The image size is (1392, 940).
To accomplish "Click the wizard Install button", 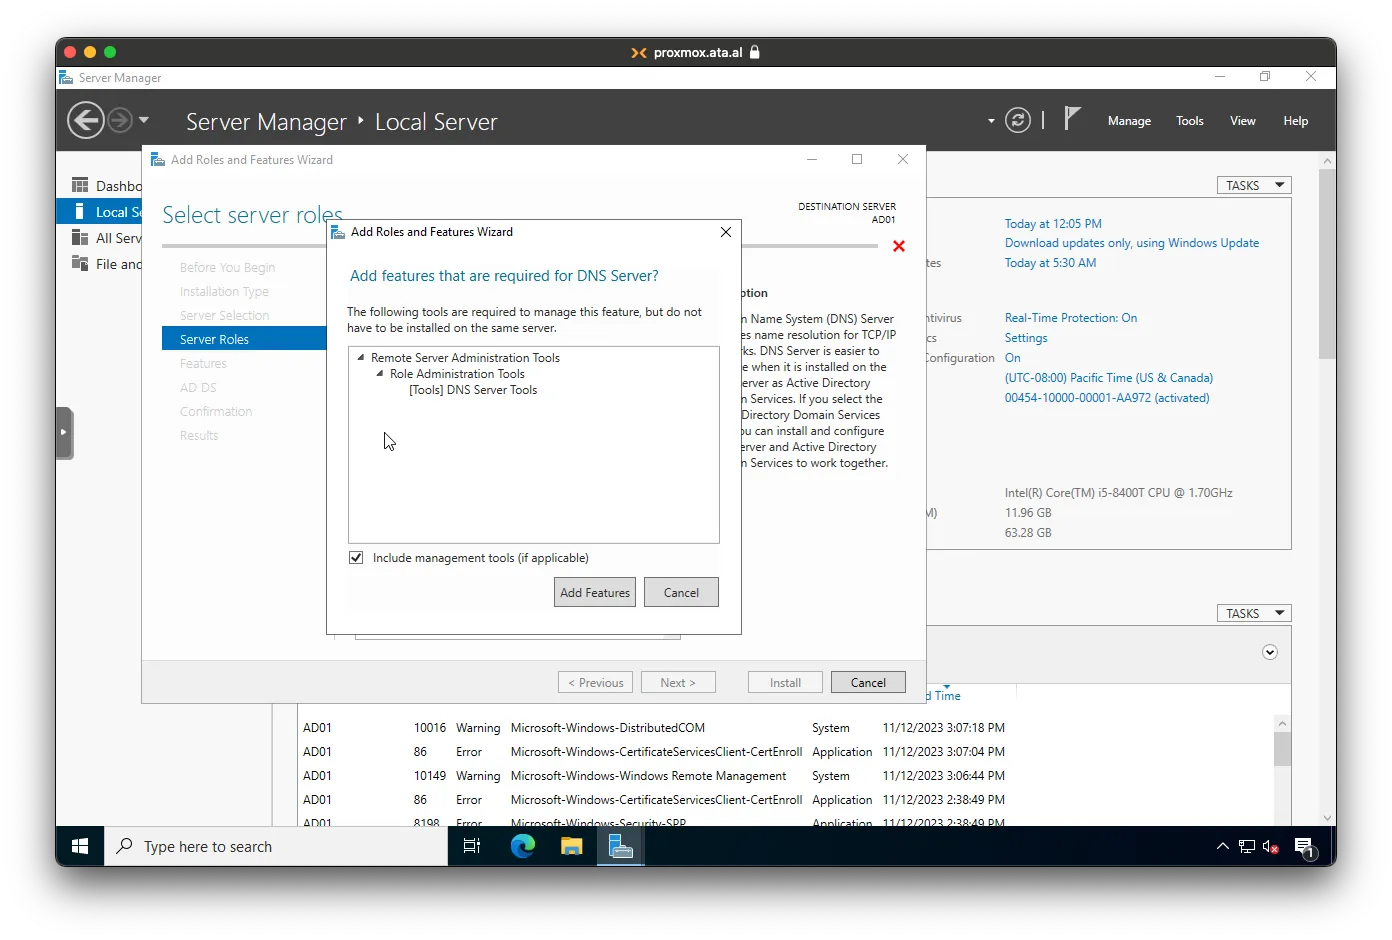I will tap(785, 683).
